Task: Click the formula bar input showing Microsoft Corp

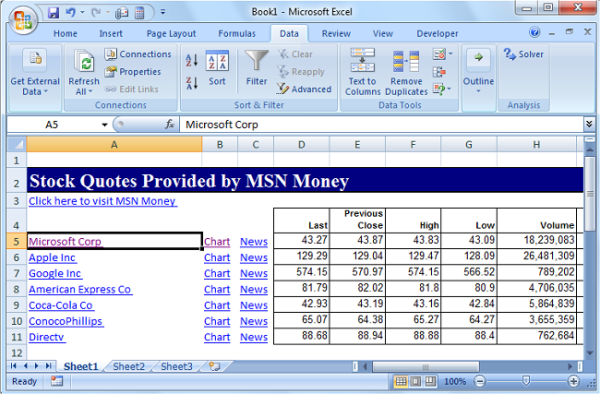Action: pyautogui.click(x=381, y=125)
